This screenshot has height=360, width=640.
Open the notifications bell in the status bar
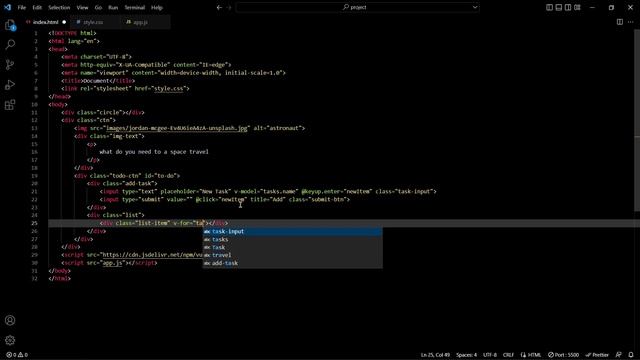631,355
